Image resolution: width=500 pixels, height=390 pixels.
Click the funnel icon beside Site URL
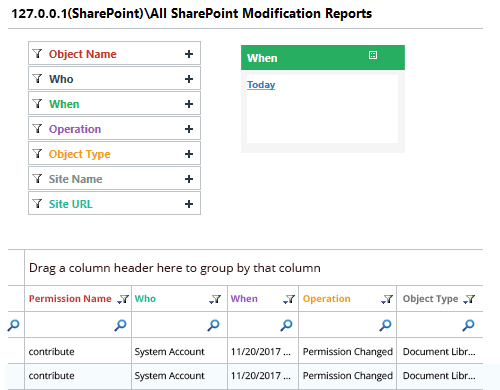point(37,204)
